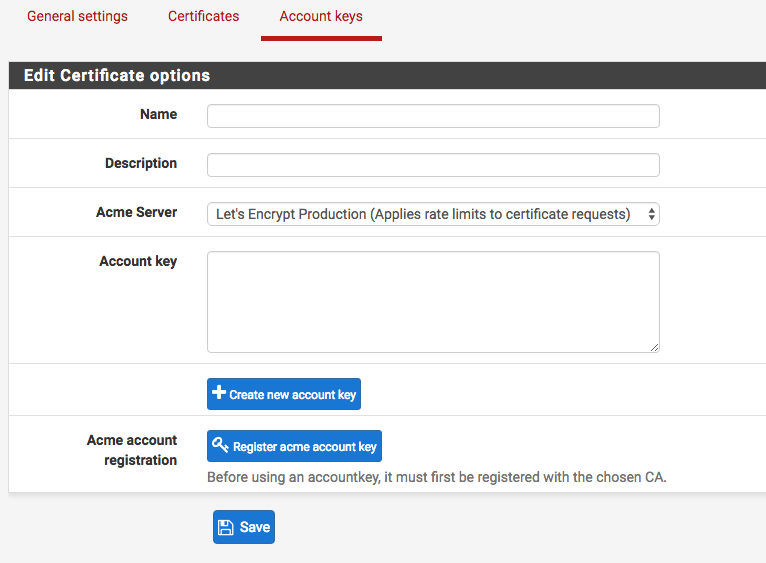The height and width of the screenshot is (563, 766).
Task: Click the Acme Server label
Action: (136, 212)
